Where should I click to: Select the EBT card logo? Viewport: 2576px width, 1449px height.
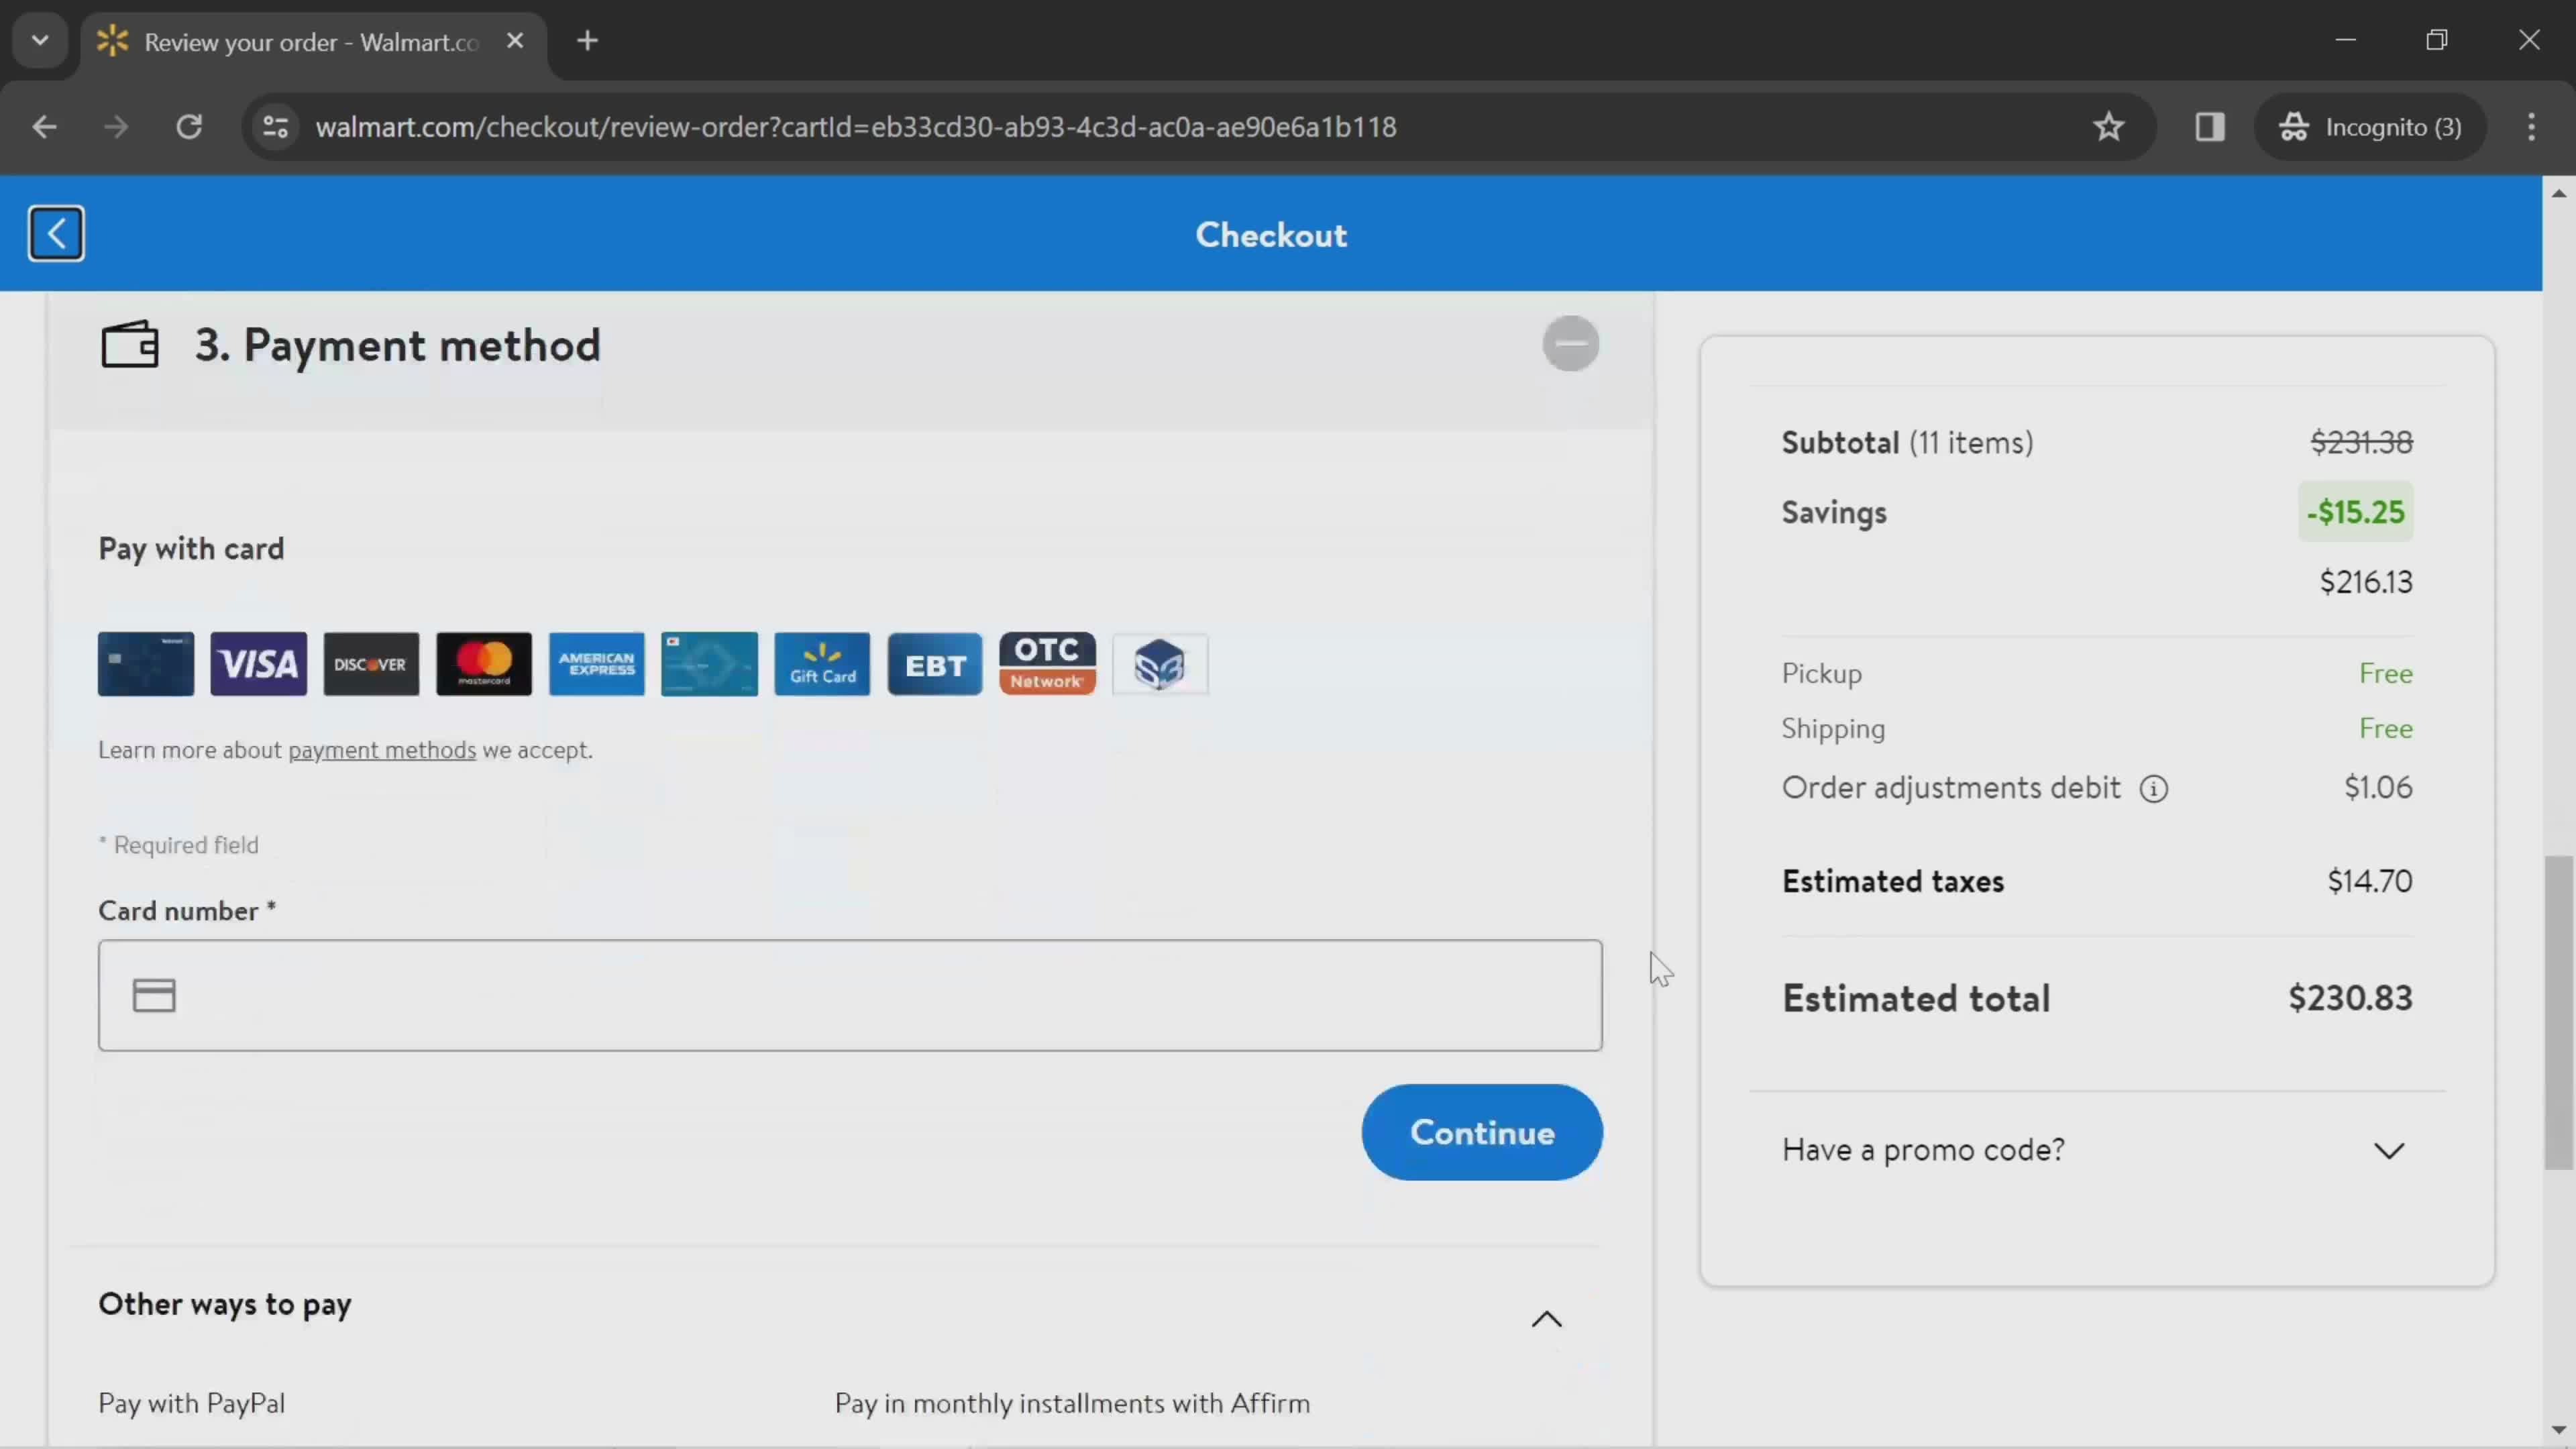[935, 664]
